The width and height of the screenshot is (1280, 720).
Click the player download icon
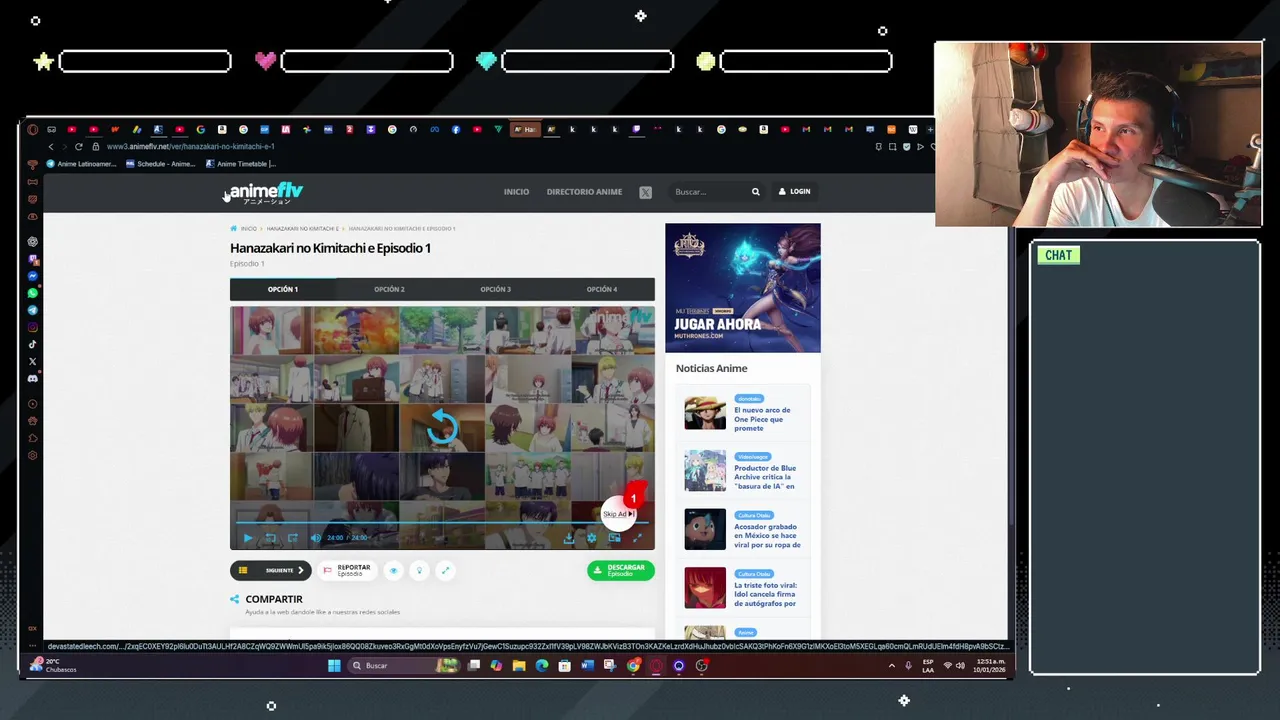[x=568, y=538]
